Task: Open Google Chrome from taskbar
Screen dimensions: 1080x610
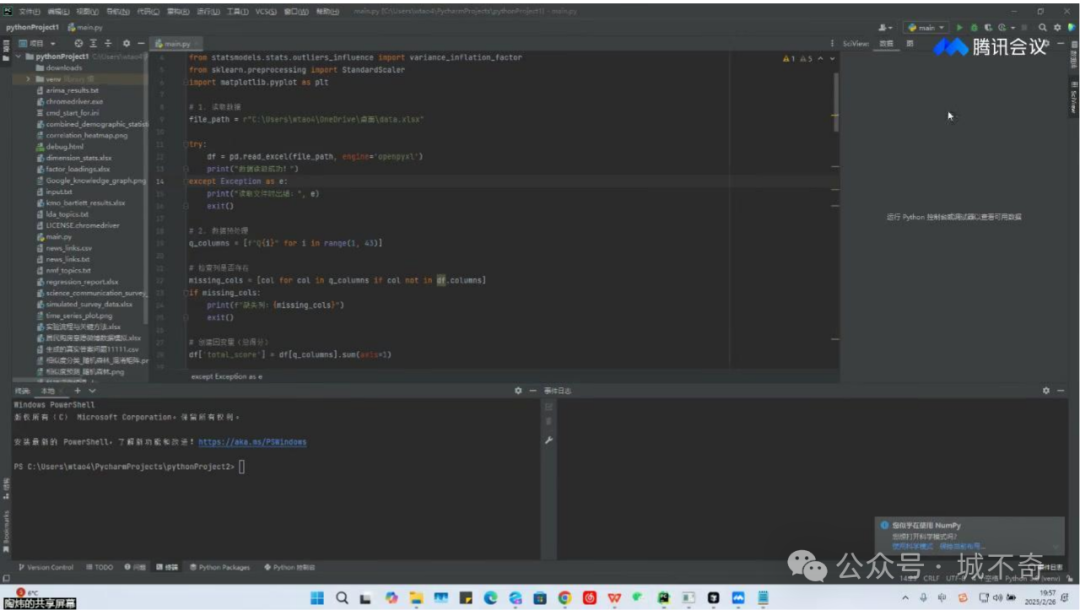Action: (x=565, y=598)
